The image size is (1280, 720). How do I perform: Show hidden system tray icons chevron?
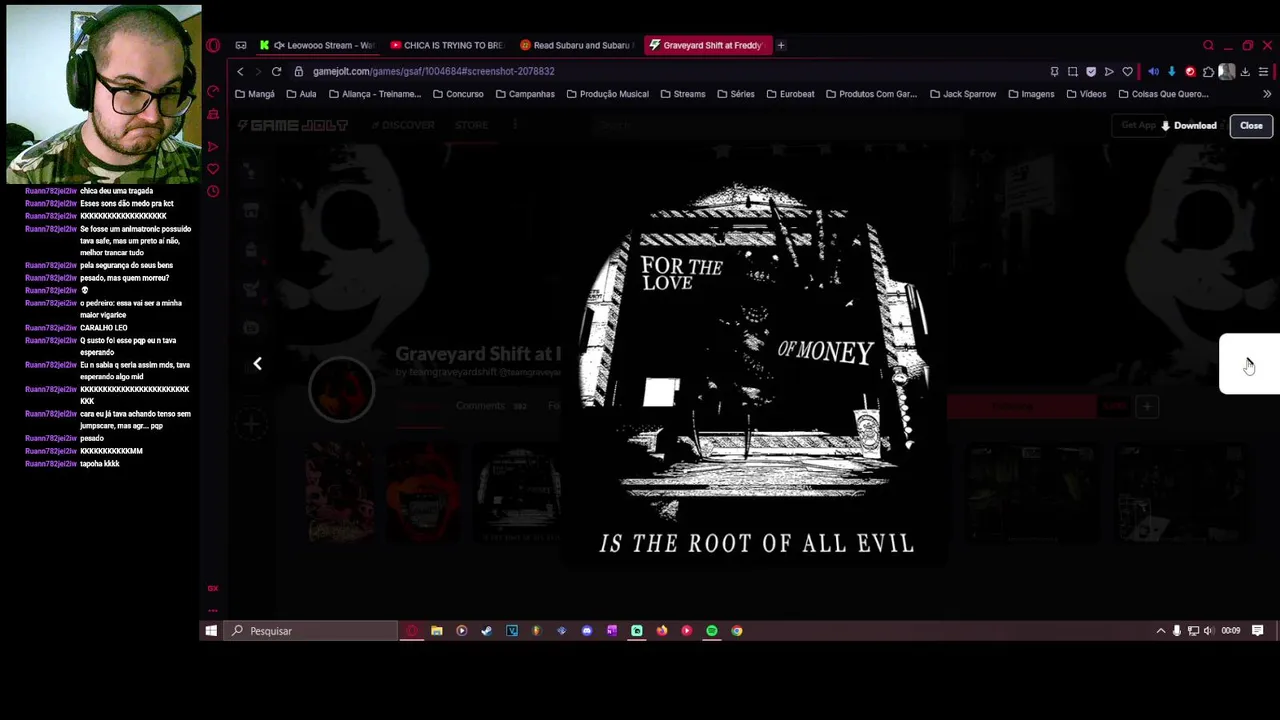click(x=1161, y=631)
